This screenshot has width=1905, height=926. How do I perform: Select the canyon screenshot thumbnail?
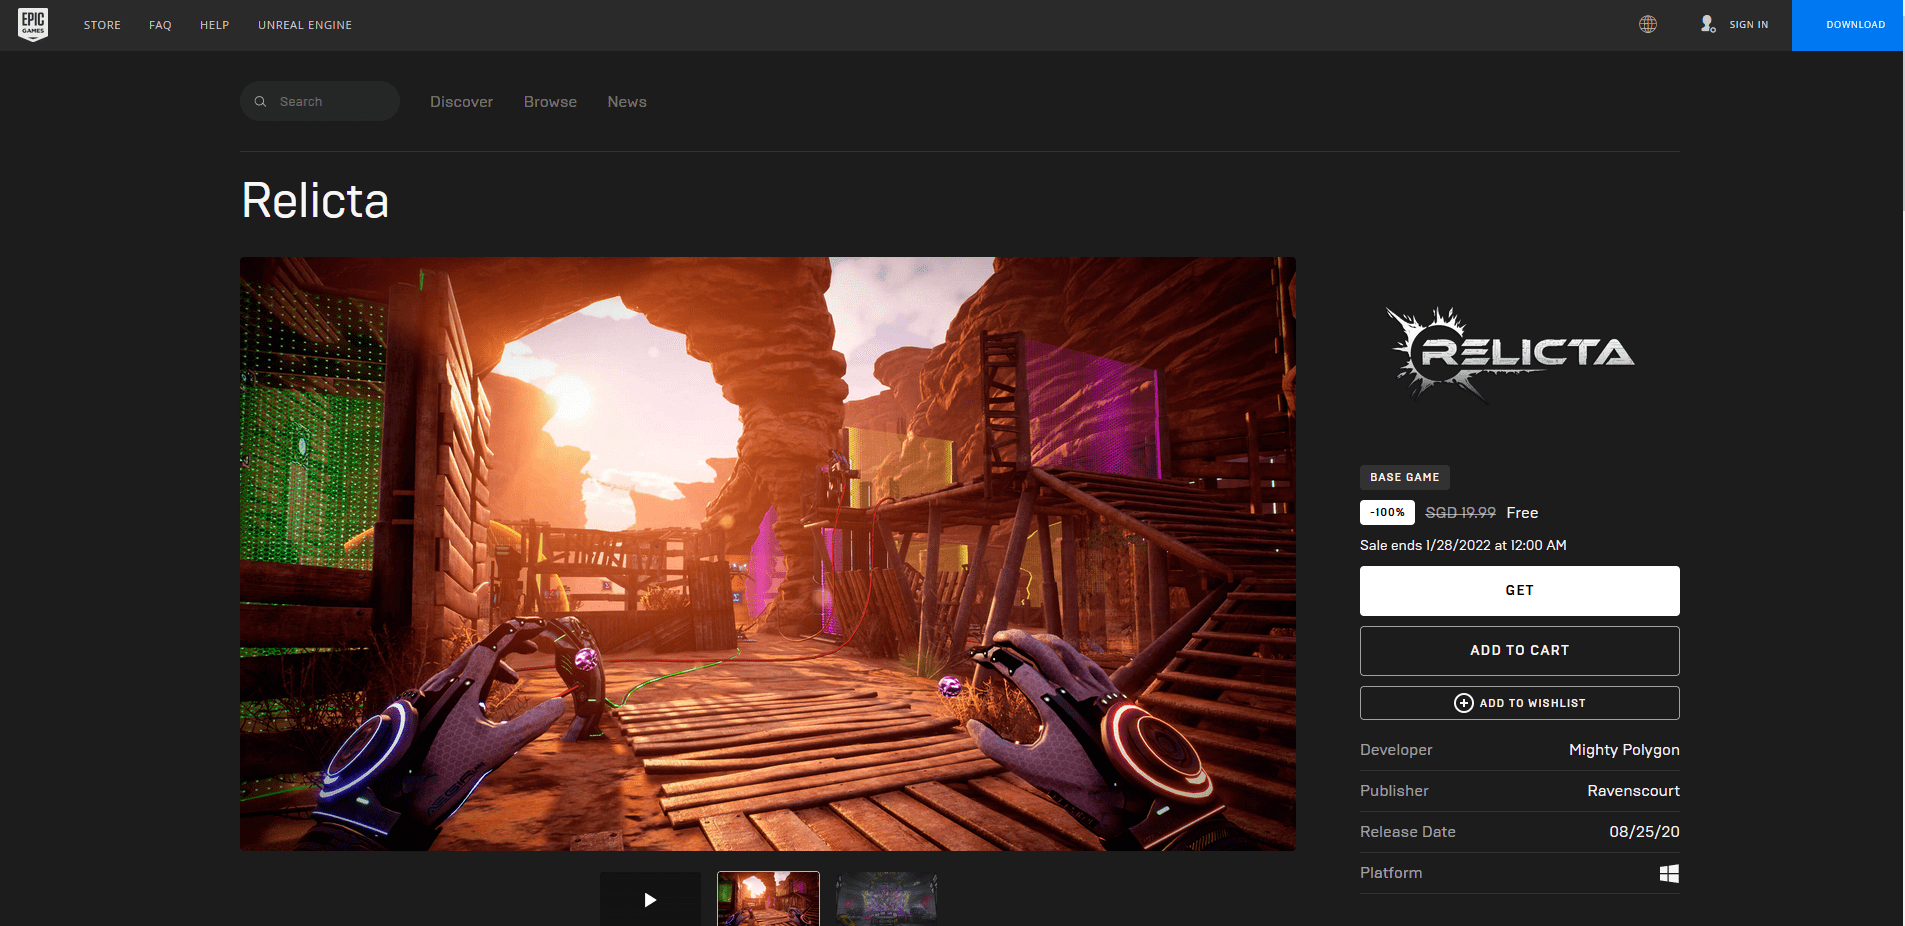pos(768,899)
